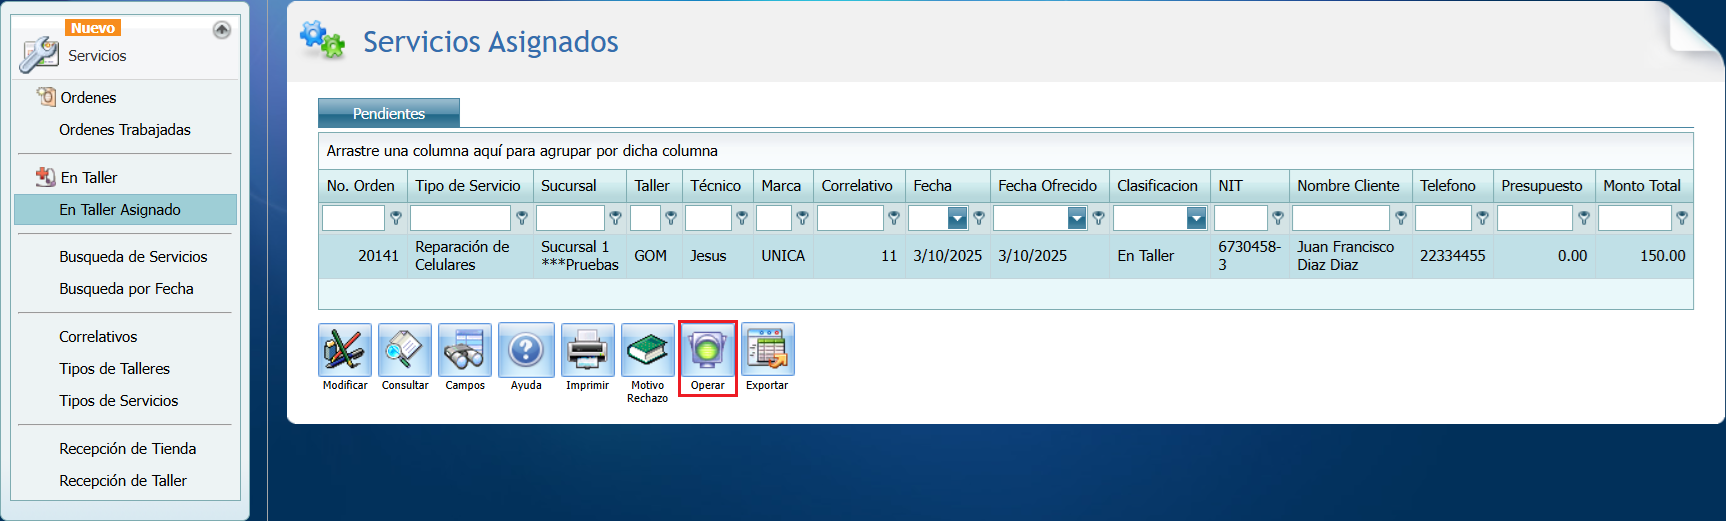The image size is (1726, 521).
Task: Click the Modificar toolbar icon
Action: [x=345, y=350]
